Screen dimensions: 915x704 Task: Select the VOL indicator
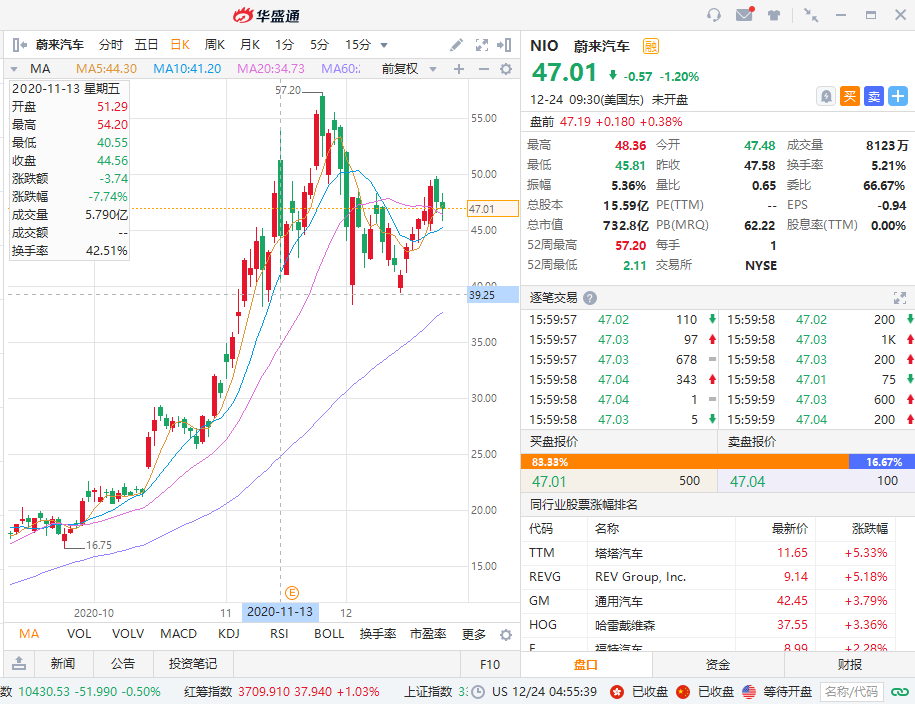(x=79, y=634)
